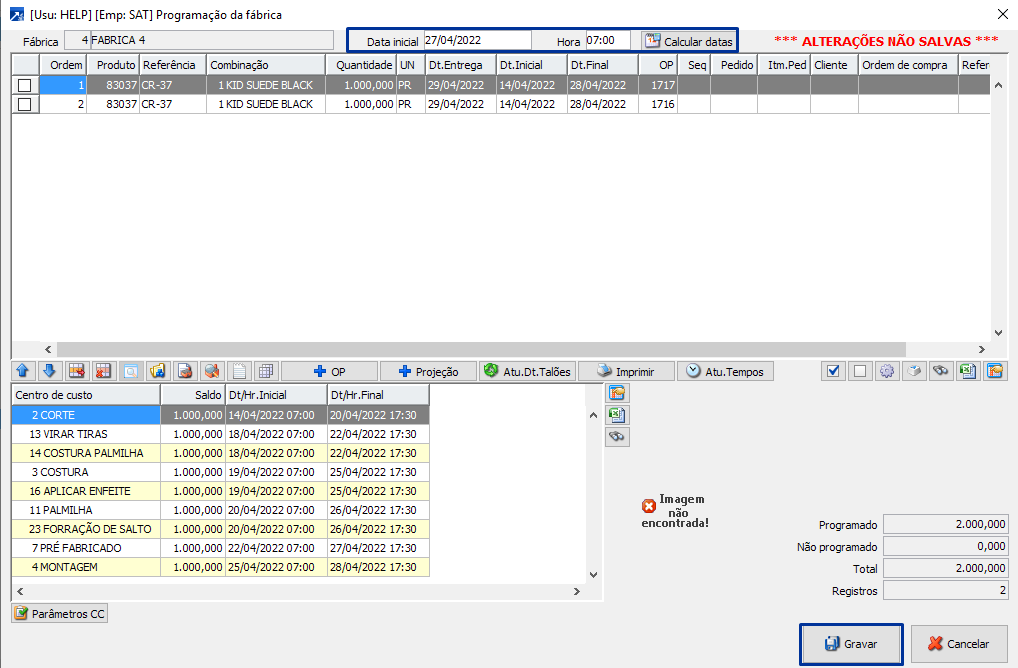This screenshot has width=1018, height=668.
Task: Click Excel export icon beside cost center list
Action: point(617,415)
